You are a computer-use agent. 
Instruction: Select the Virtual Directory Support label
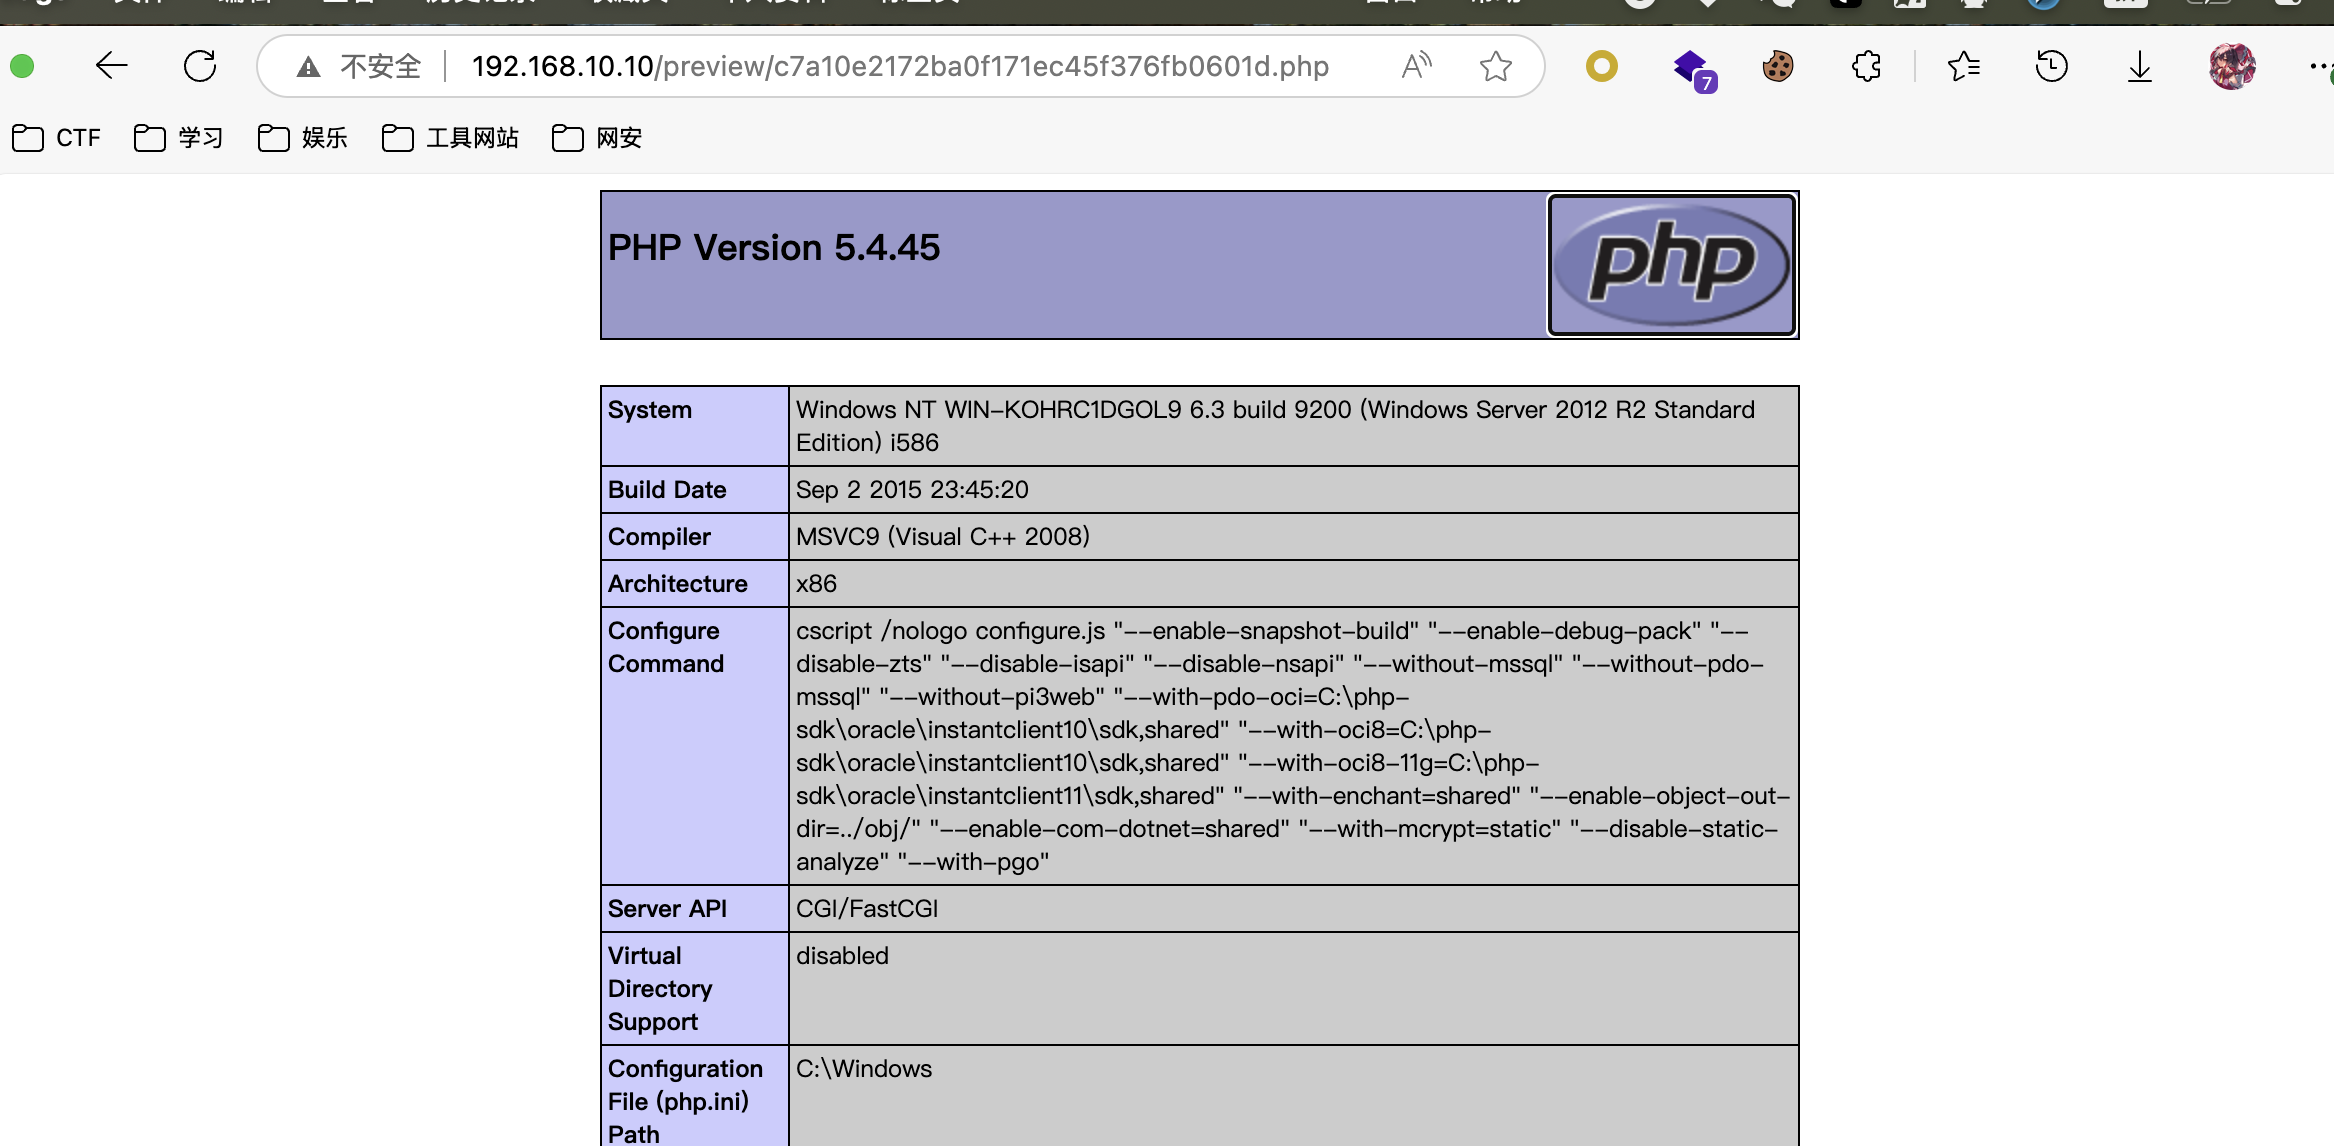pyautogui.click(x=660, y=989)
